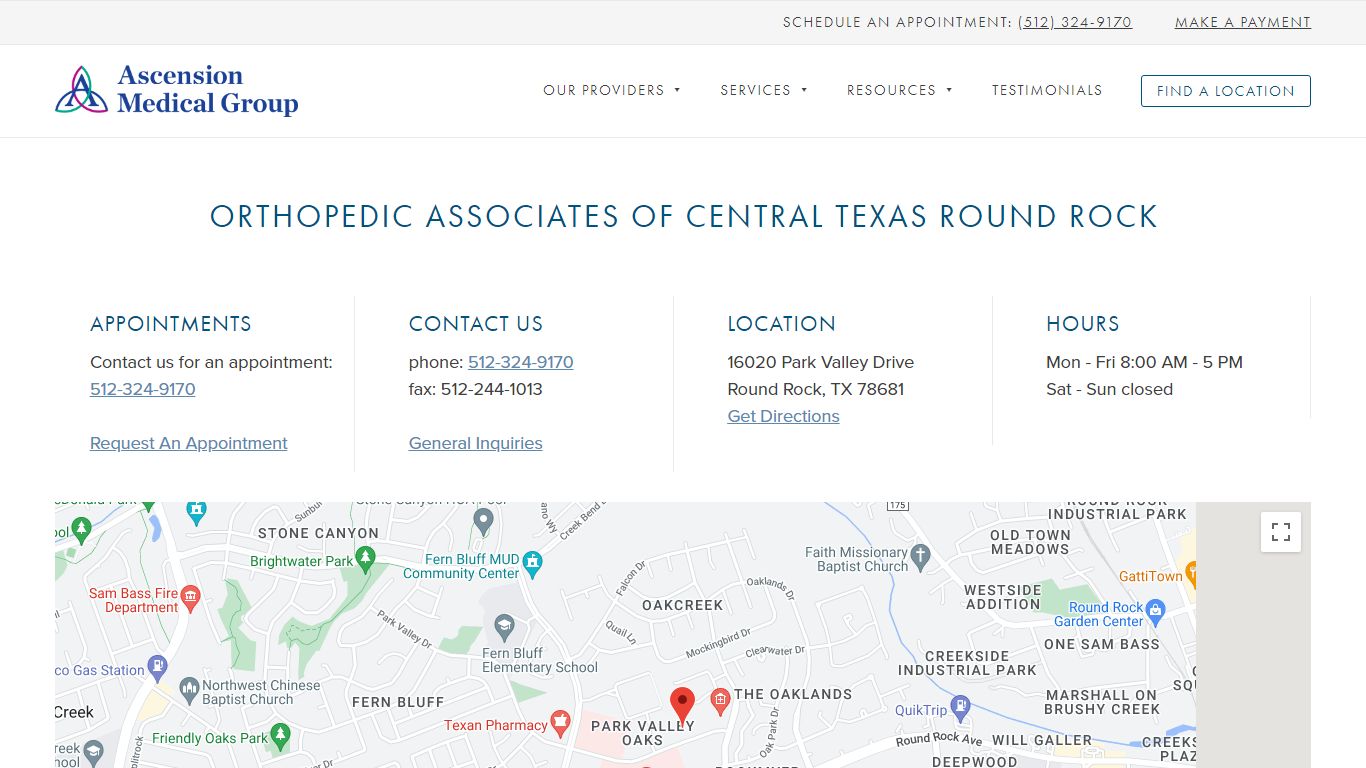
Task: Click the red shop marker beside The Oaklands
Action: coord(719,700)
